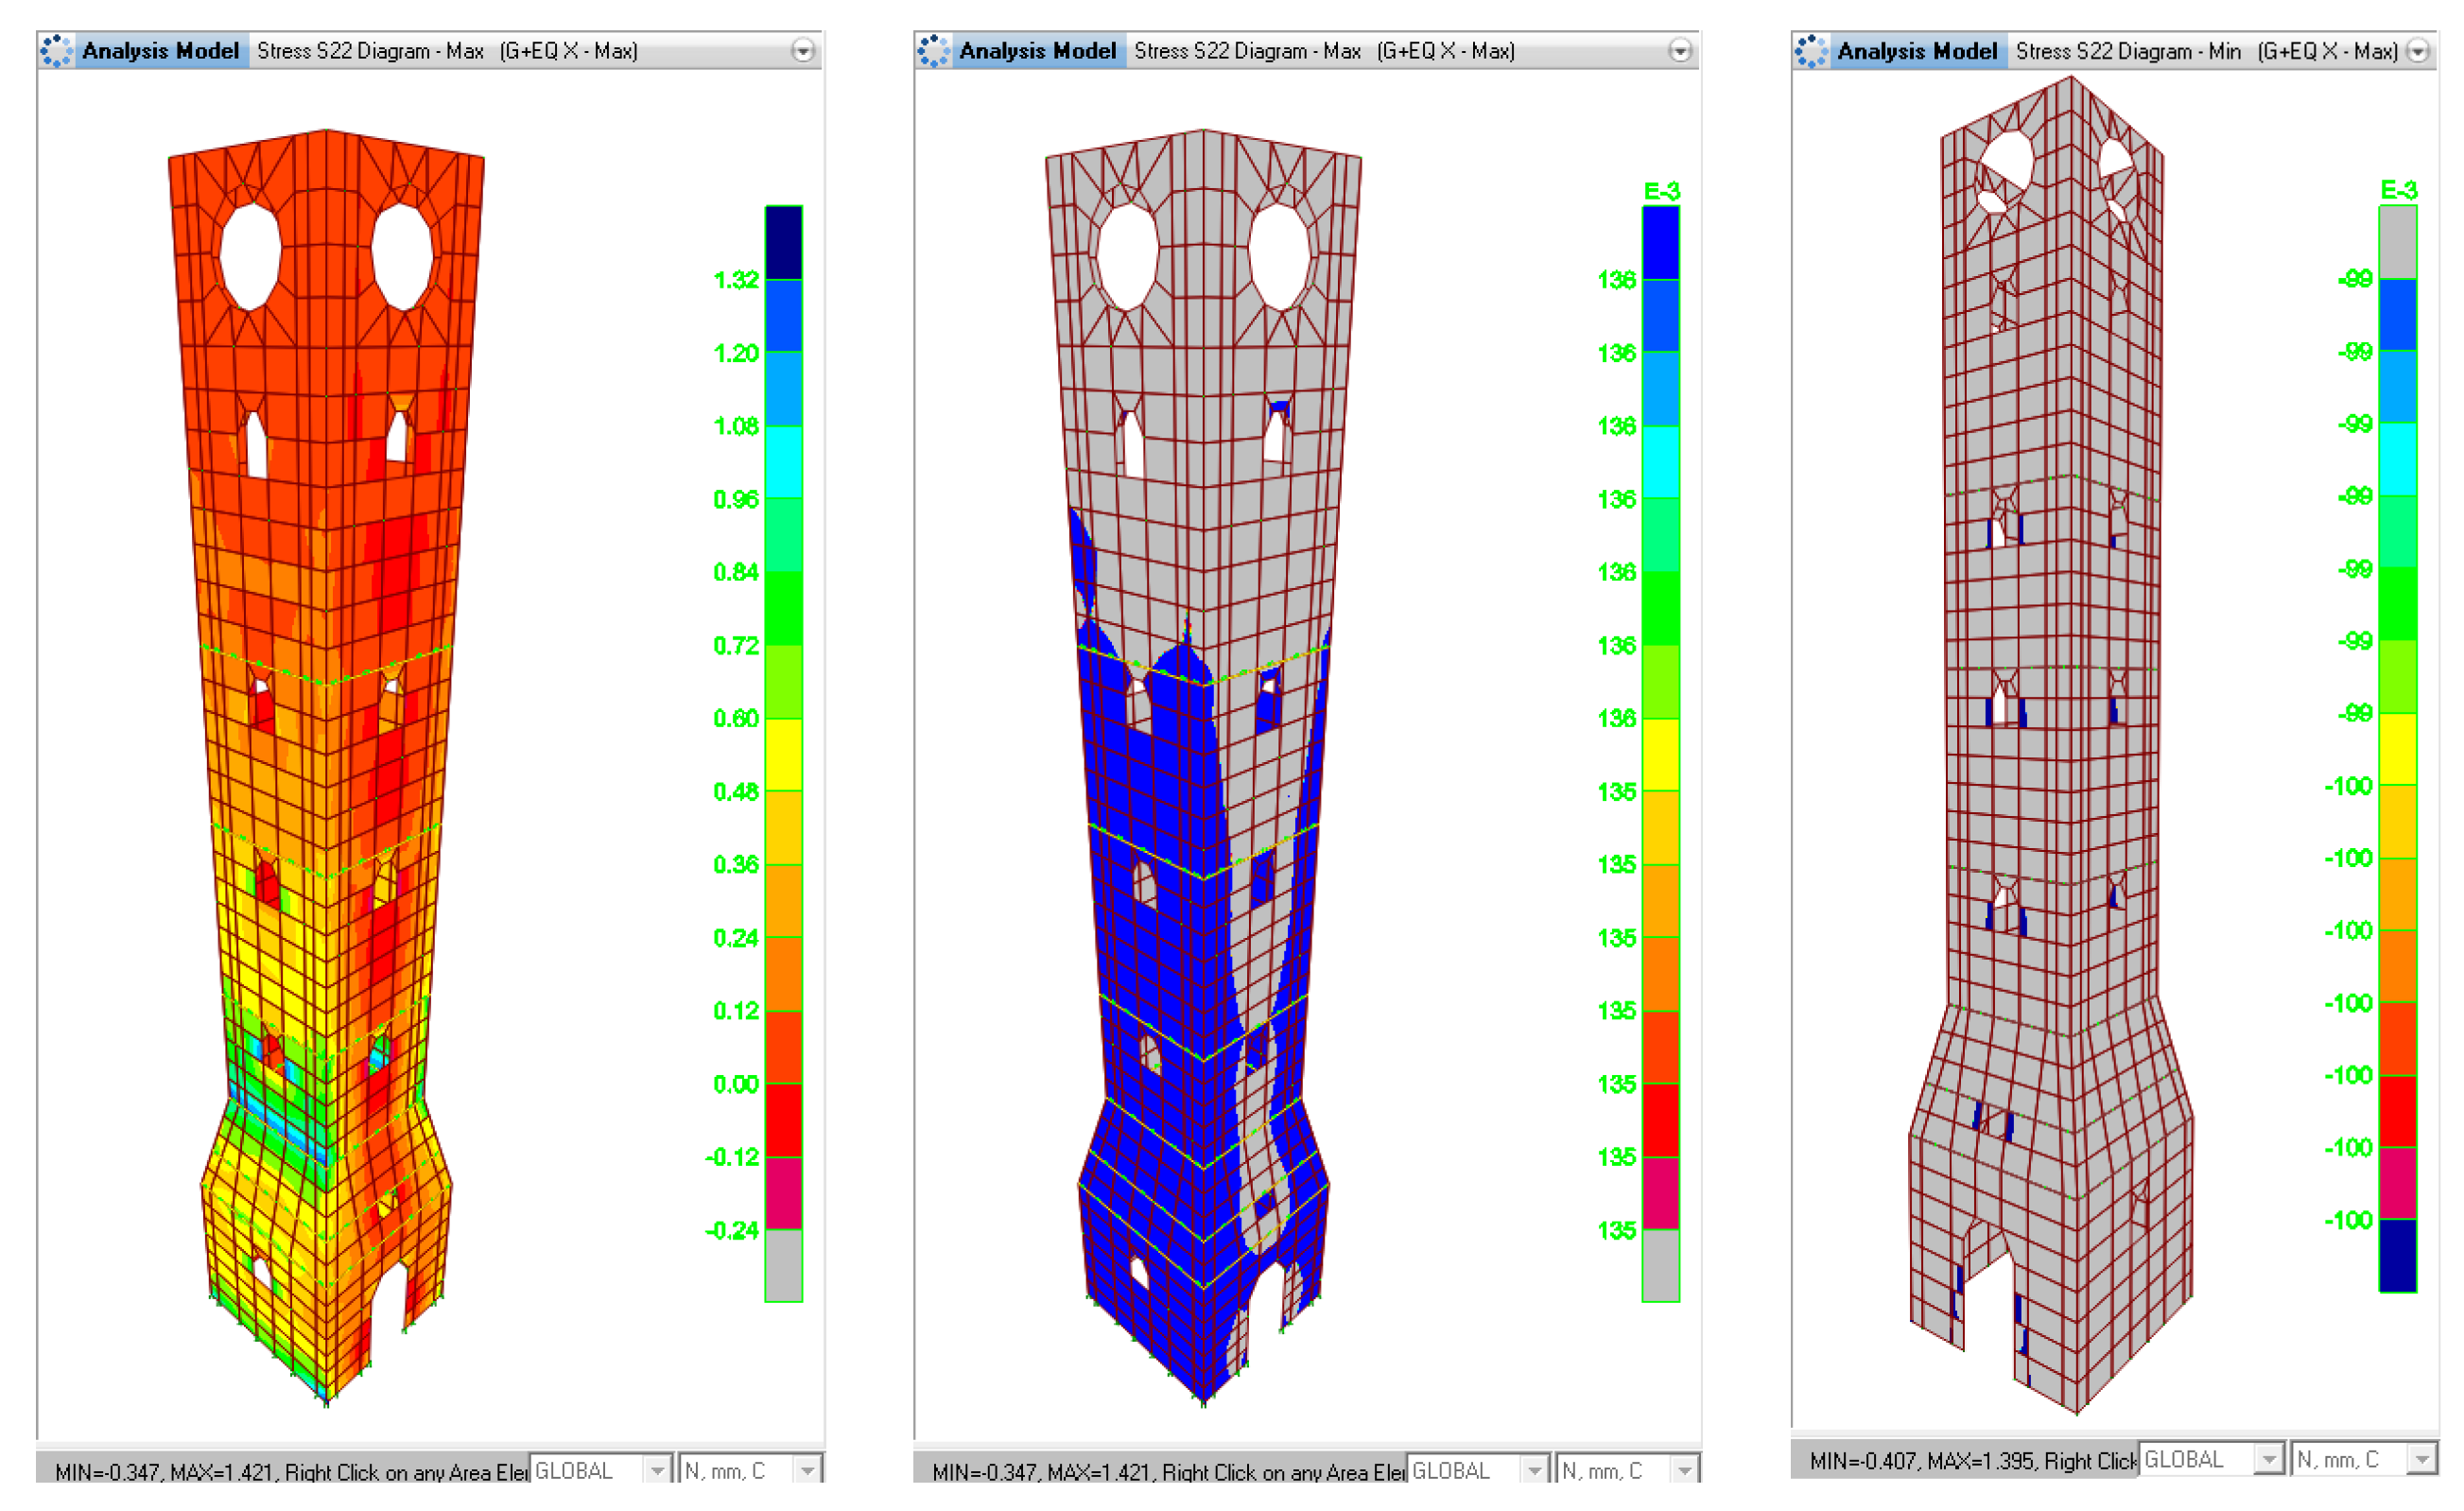
Task: Click 'MIN=-0.347, MAX=1.421' status text in left window
Action: pyautogui.click(x=164, y=1472)
